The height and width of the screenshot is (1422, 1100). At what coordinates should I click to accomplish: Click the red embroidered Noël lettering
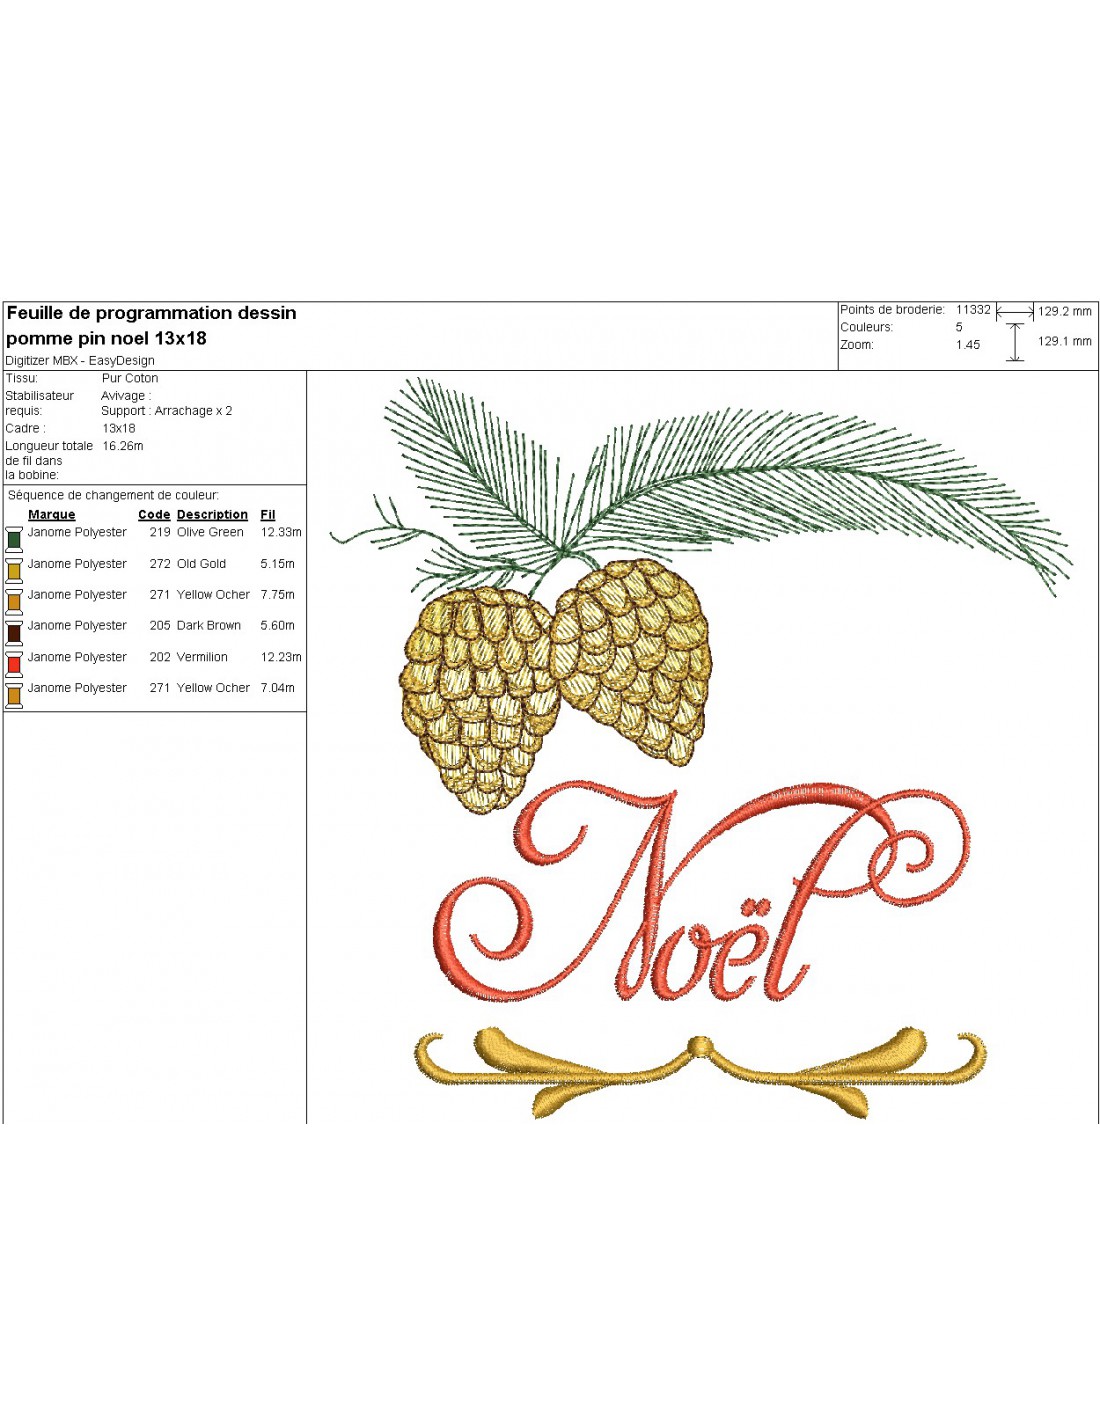tap(700, 900)
